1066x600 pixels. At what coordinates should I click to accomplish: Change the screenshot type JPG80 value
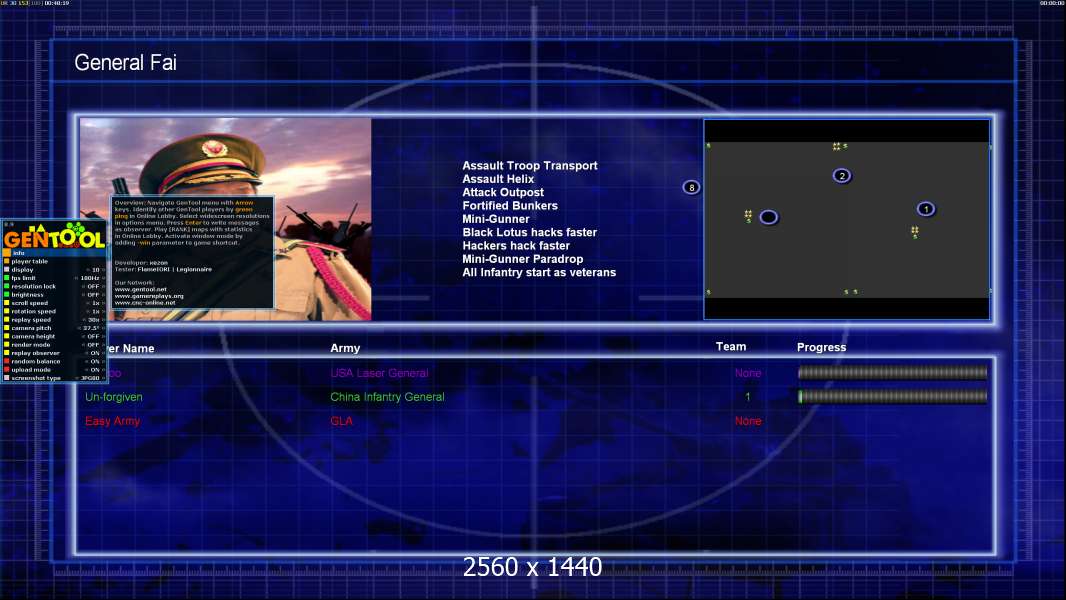tap(90, 378)
